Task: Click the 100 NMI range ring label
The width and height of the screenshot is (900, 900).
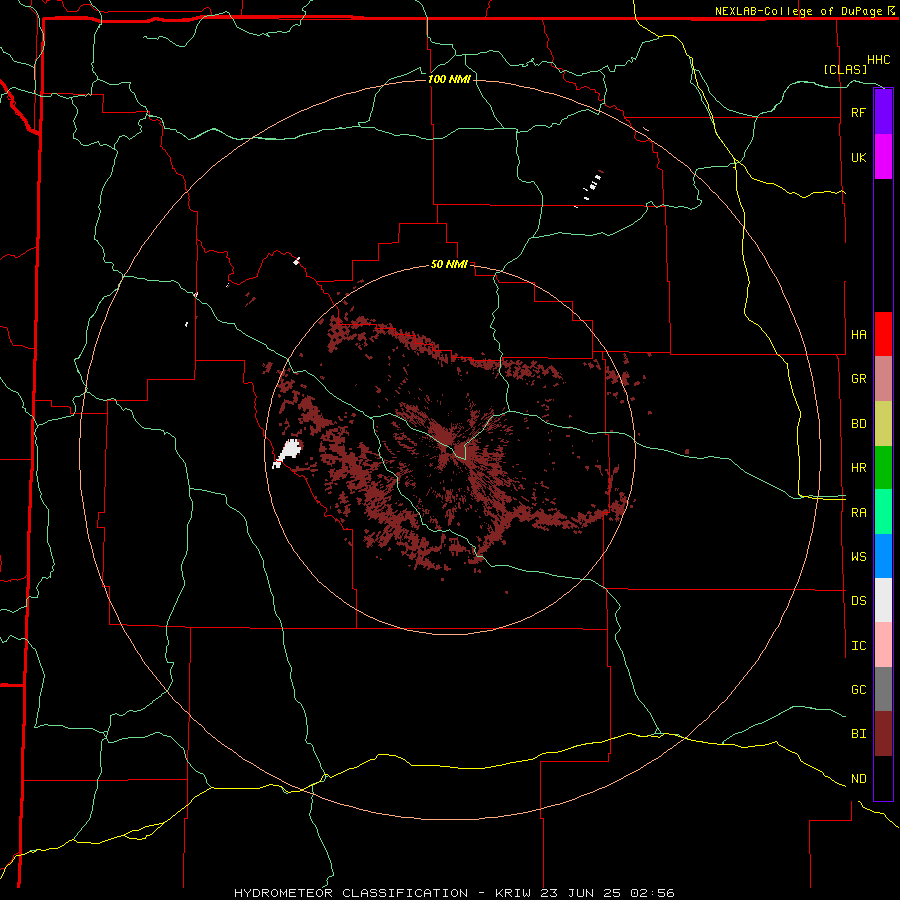Action: [x=449, y=79]
